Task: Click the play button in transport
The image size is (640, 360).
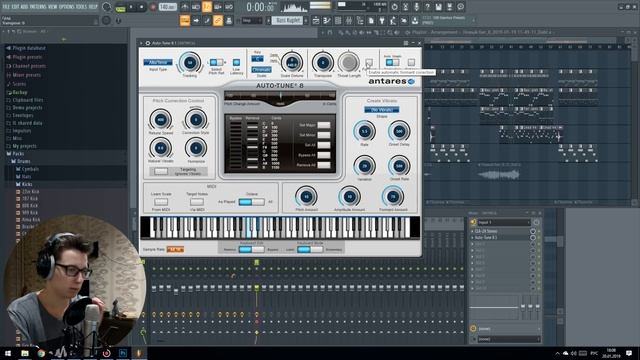Action: tap(131, 7)
